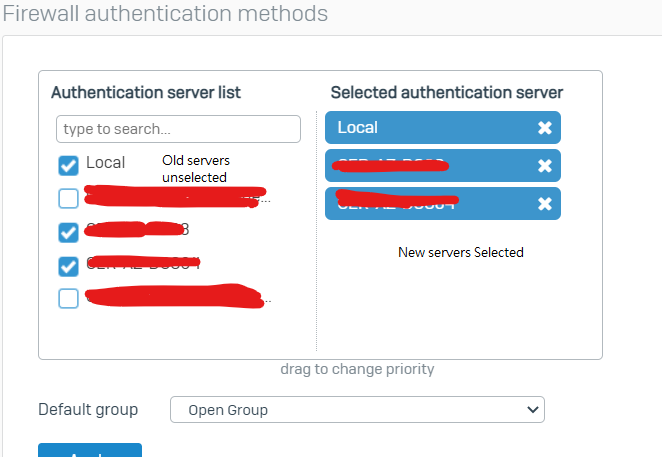Click the Open Group dropdown arrow
This screenshot has height=466, width=662.
tap(530, 410)
